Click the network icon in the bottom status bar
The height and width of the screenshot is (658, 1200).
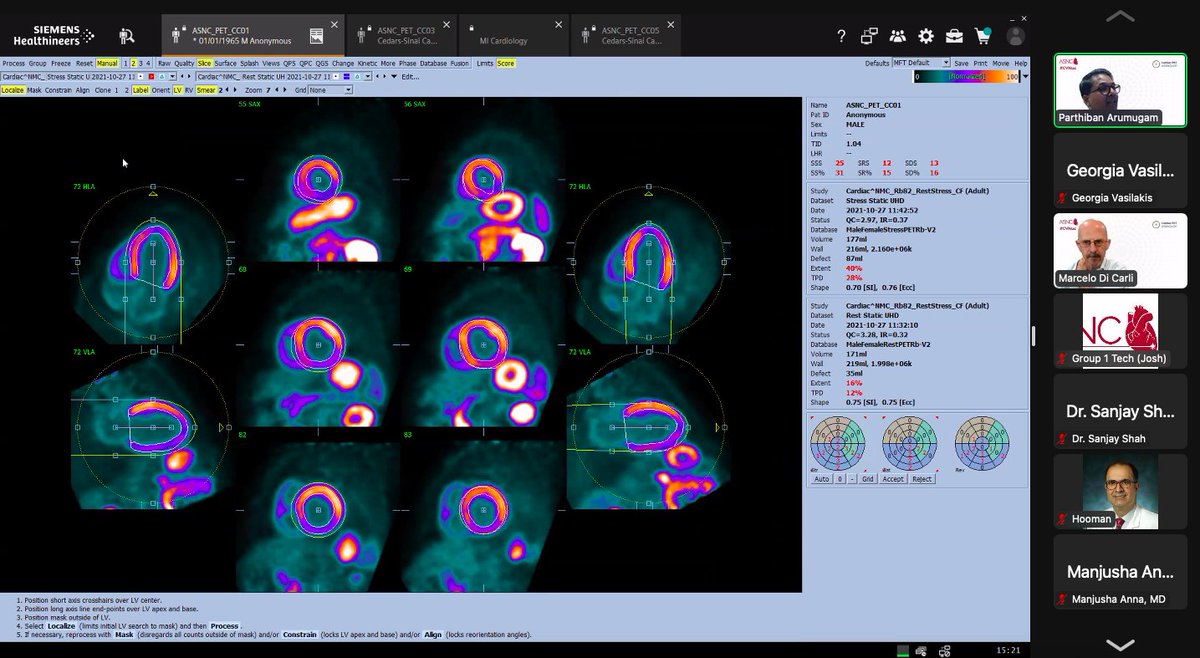944,651
